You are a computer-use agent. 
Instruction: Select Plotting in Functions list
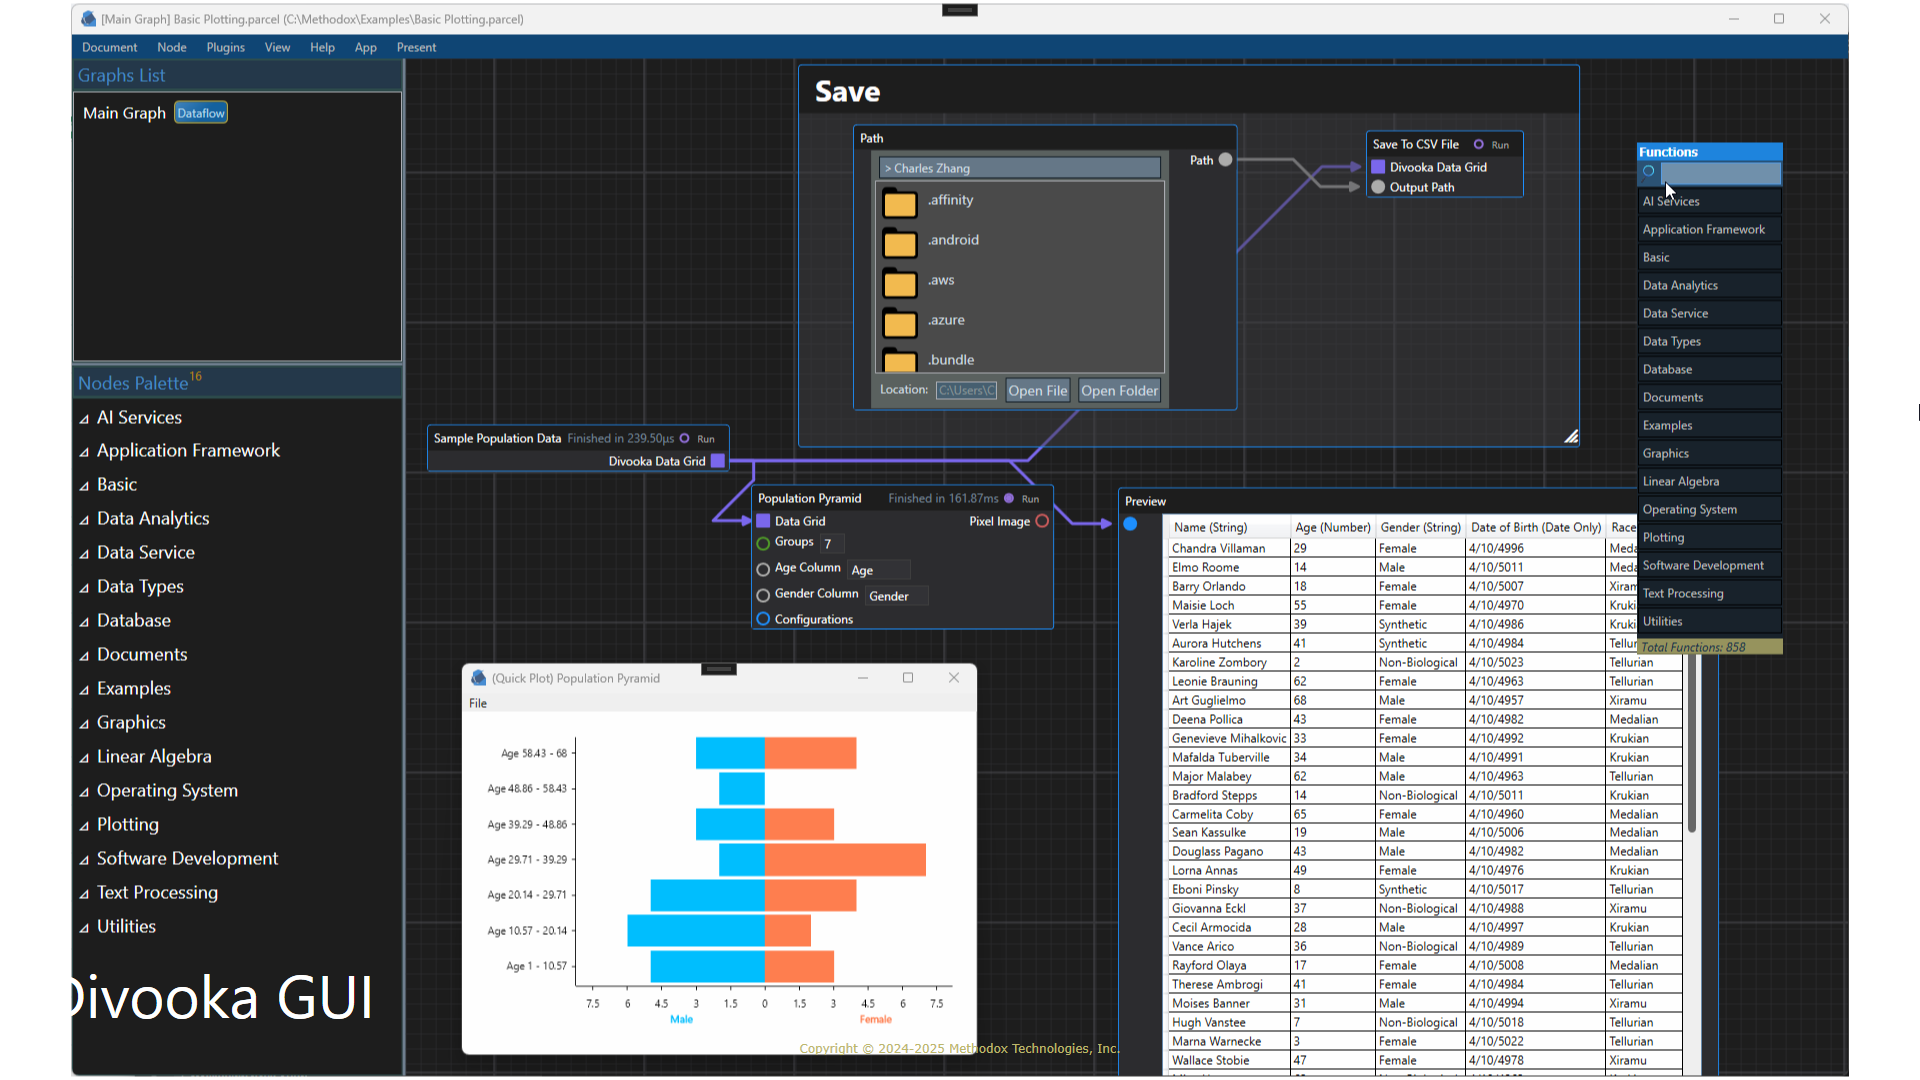[x=1708, y=537]
